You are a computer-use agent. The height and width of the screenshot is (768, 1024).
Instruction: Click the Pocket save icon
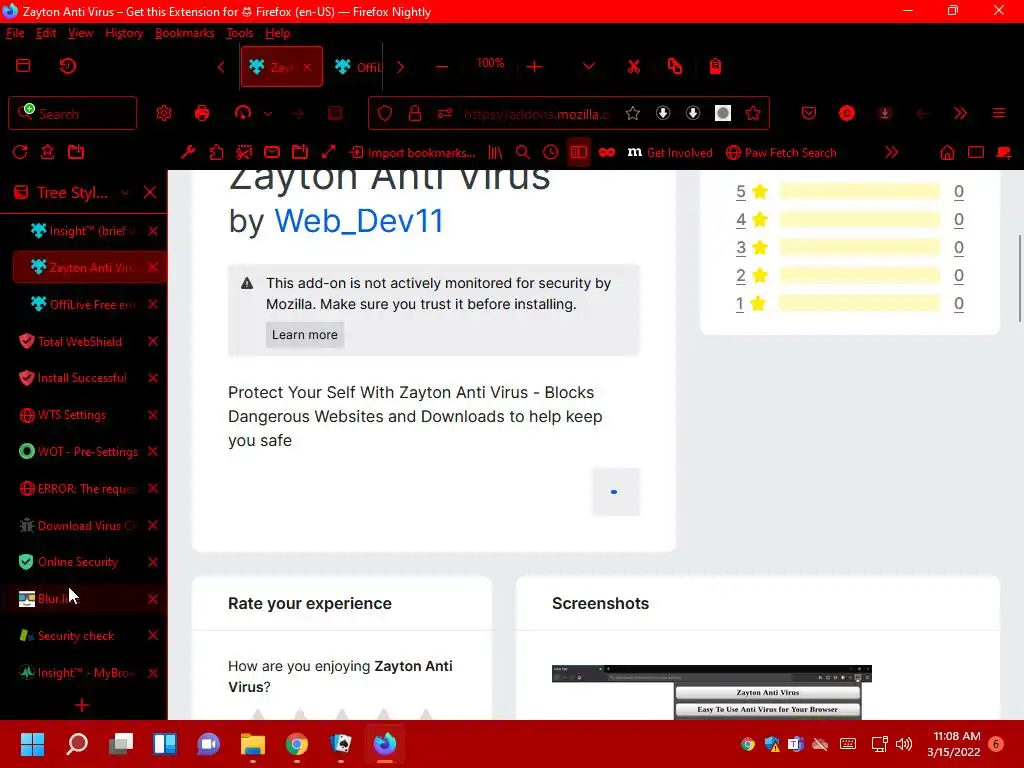(x=808, y=114)
